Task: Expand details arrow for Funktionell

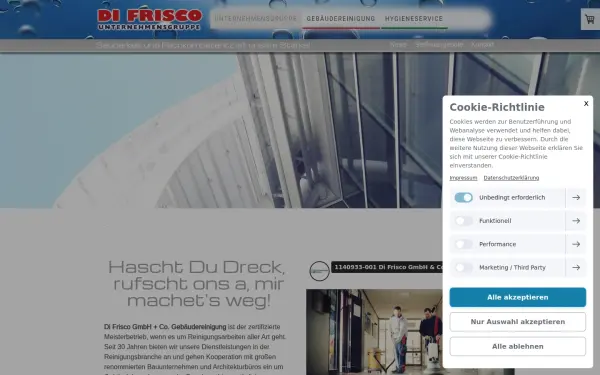Action: tap(576, 221)
